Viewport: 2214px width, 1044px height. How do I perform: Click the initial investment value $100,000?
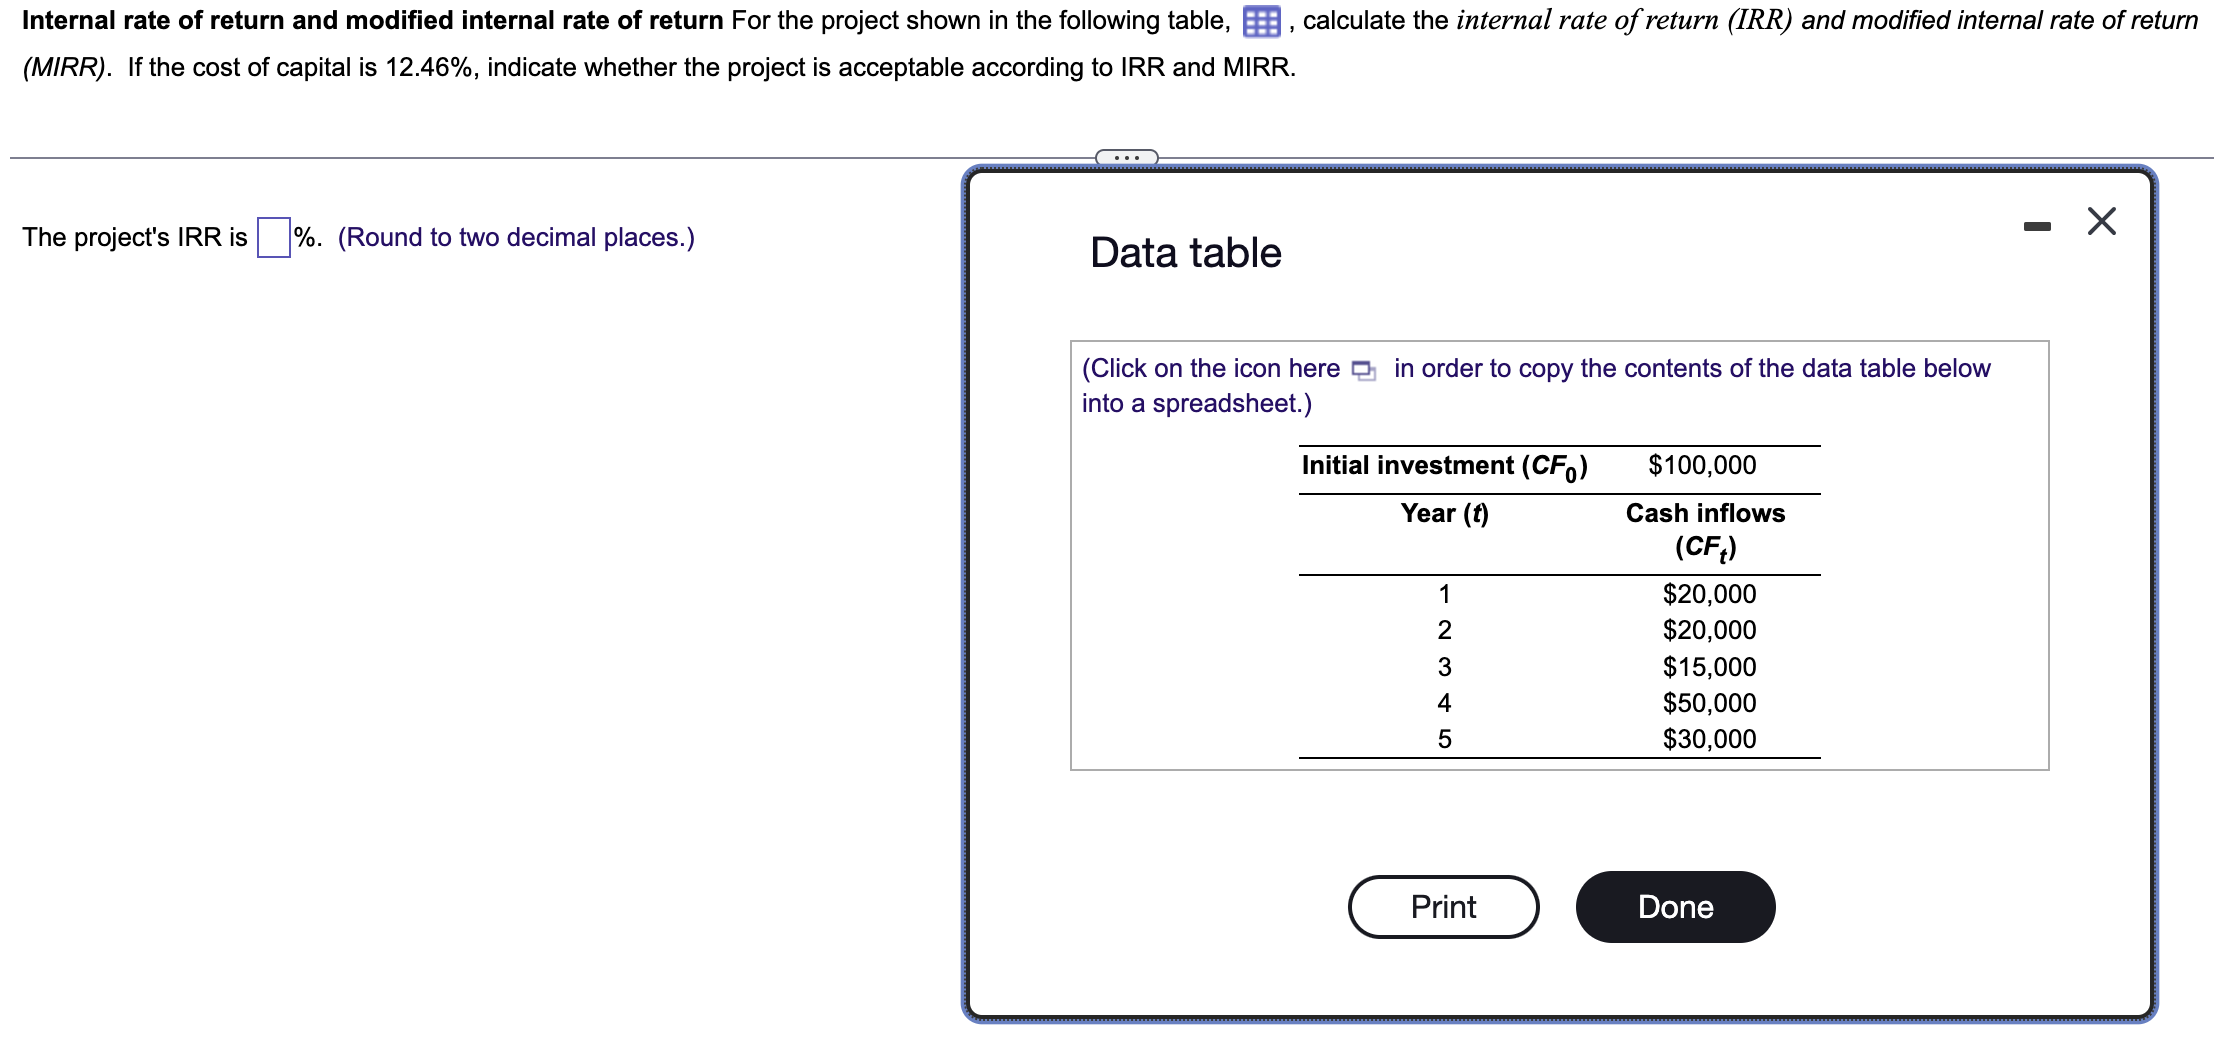tap(1703, 464)
